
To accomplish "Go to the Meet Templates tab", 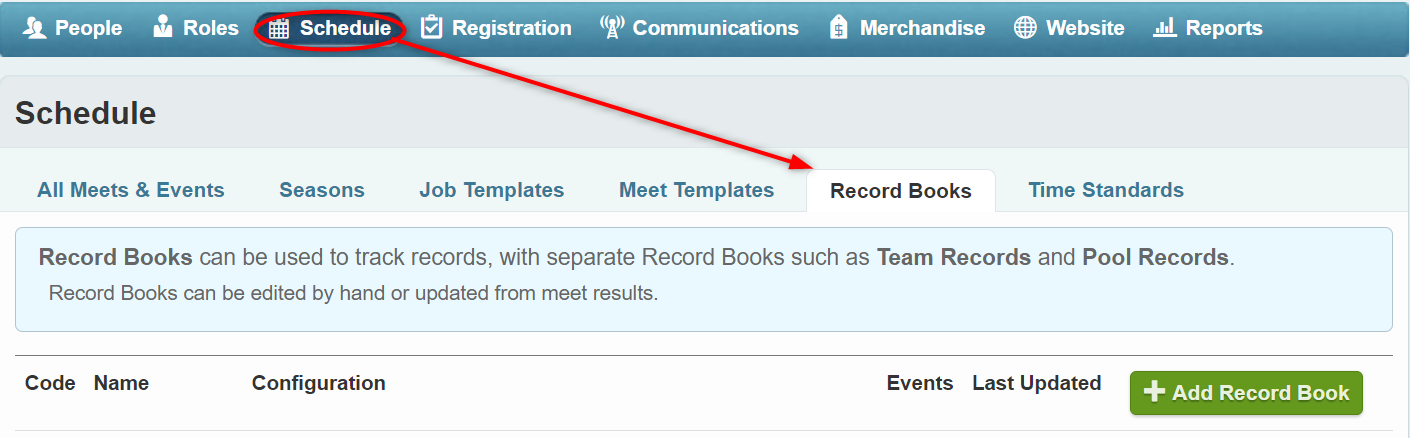I will coord(697,190).
